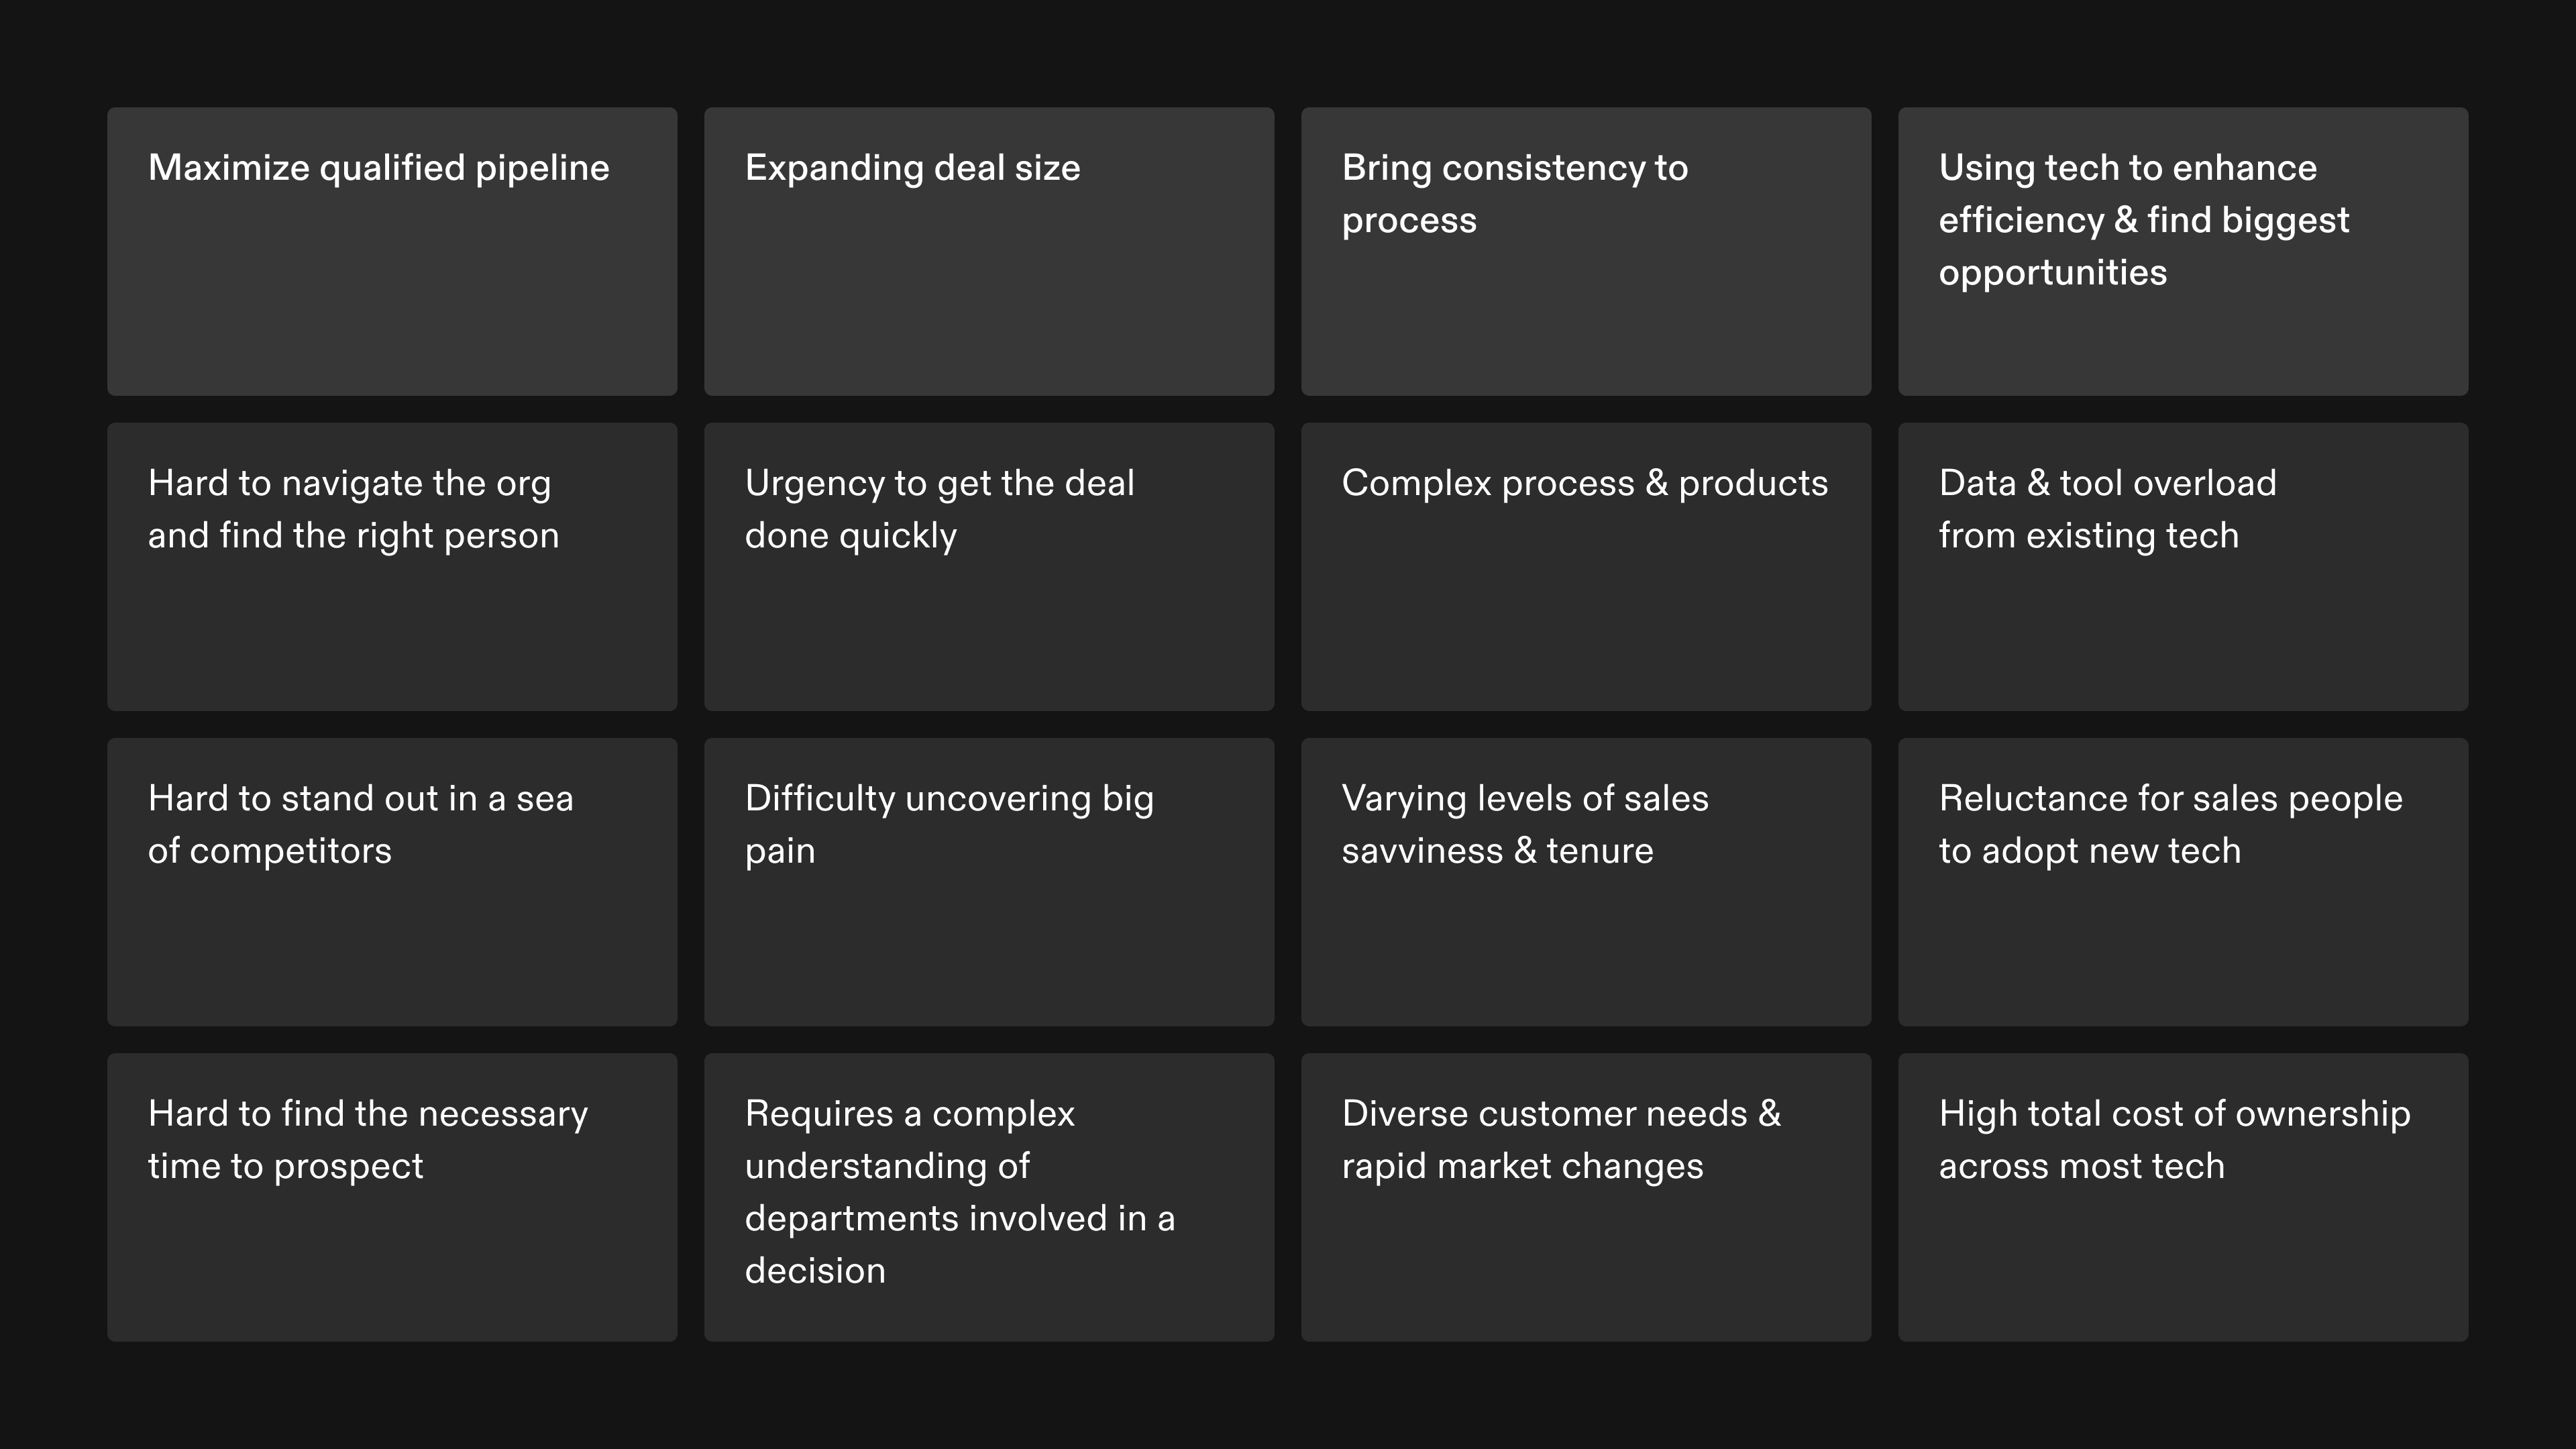
Task: Click the 'Reluctance for sales people' card
Action: pos(2183,881)
